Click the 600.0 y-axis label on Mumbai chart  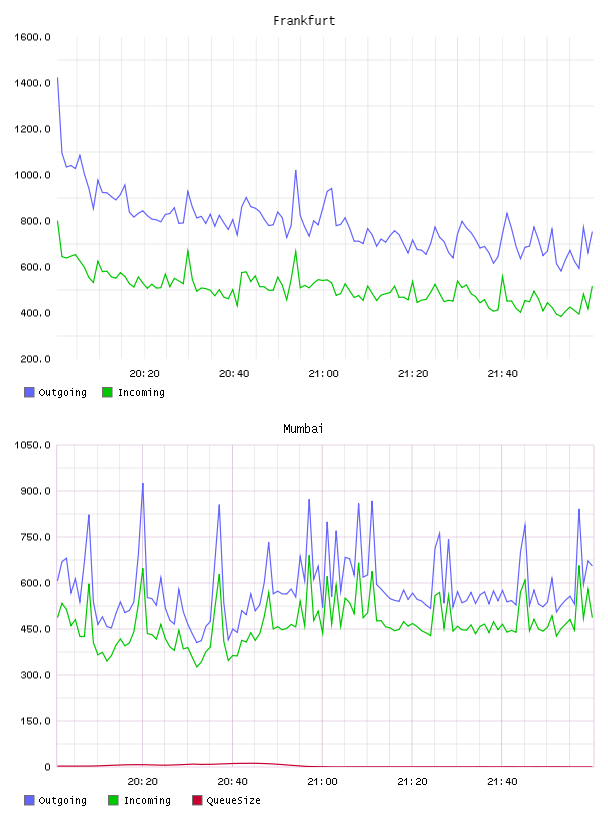35,583
